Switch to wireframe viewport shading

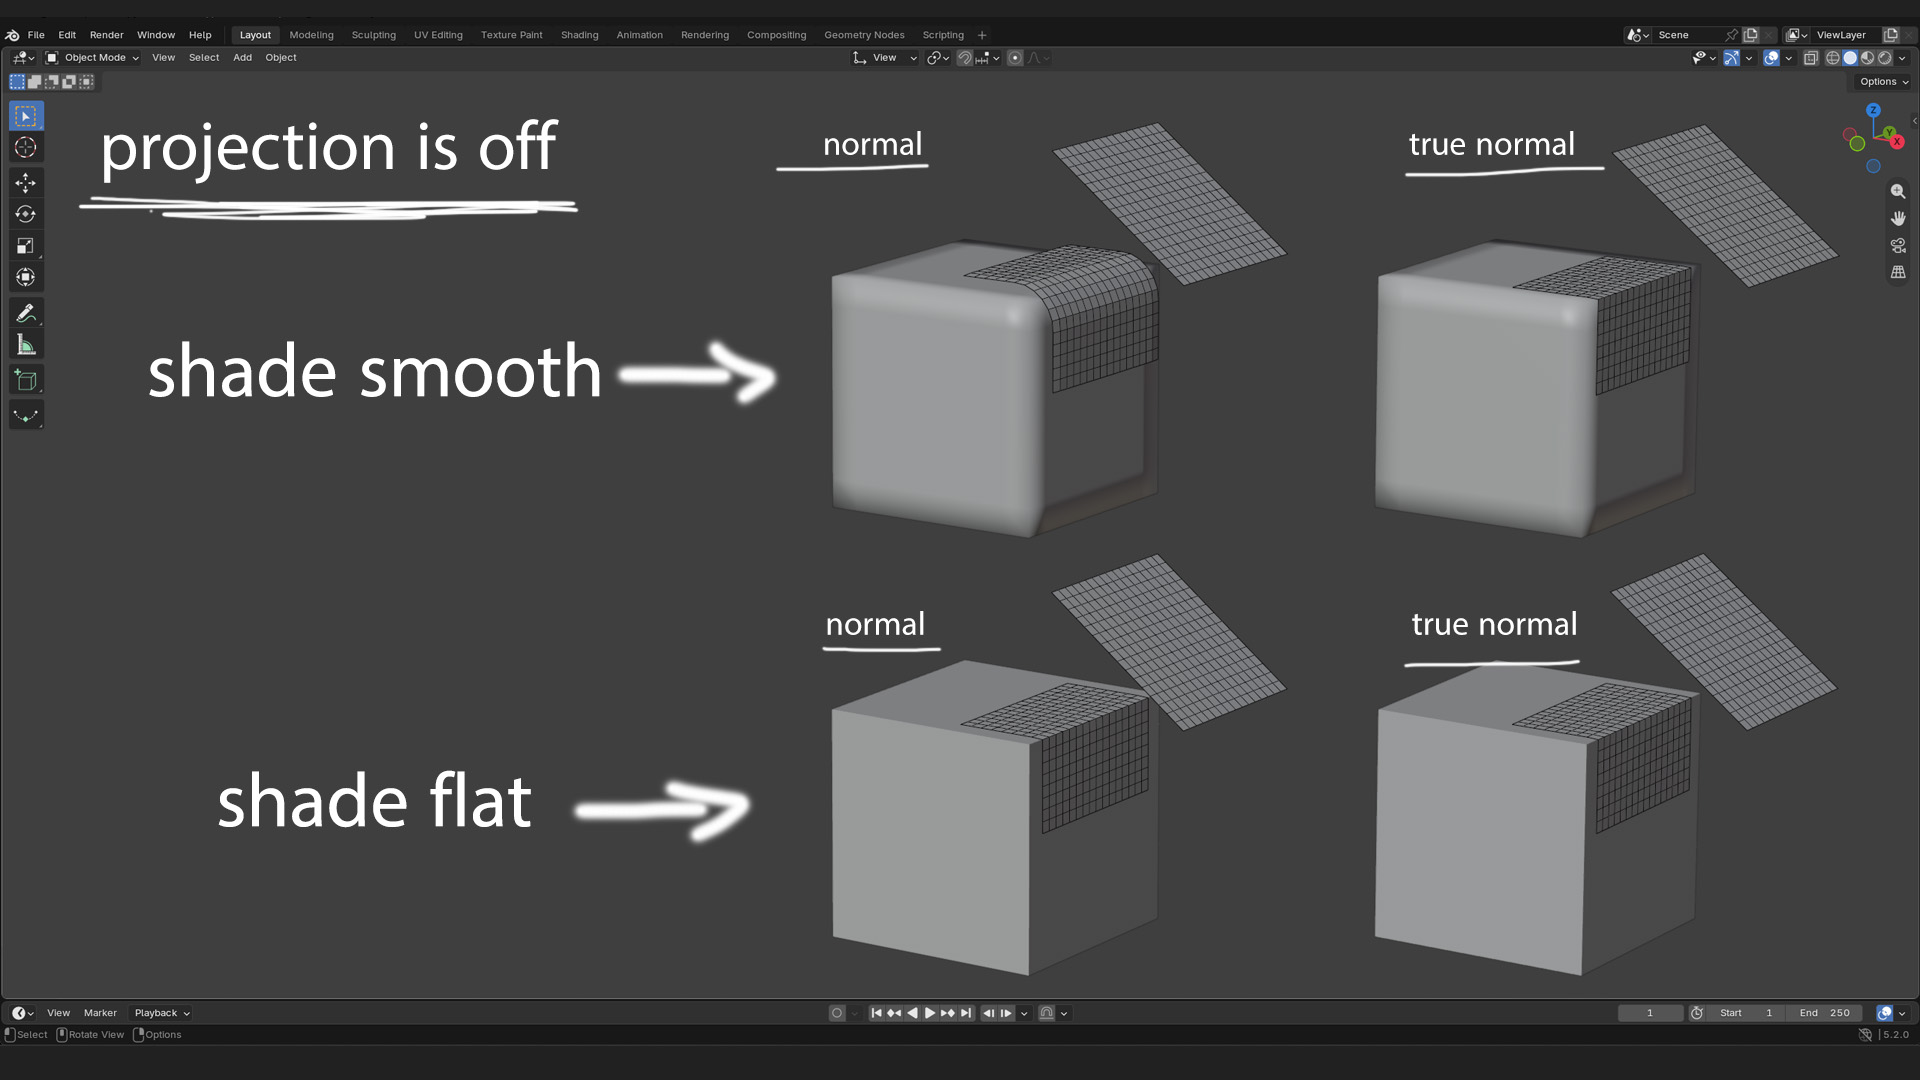click(x=1832, y=58)
